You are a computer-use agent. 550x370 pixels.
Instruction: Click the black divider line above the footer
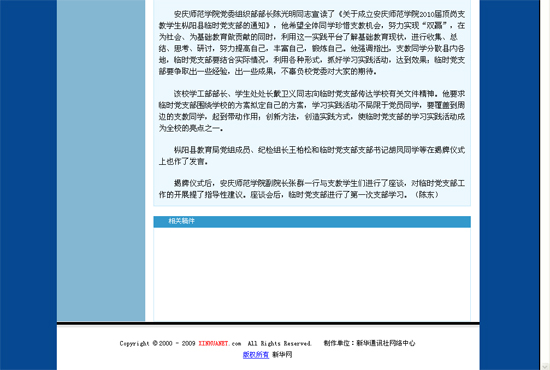click(x=268, y=323)
